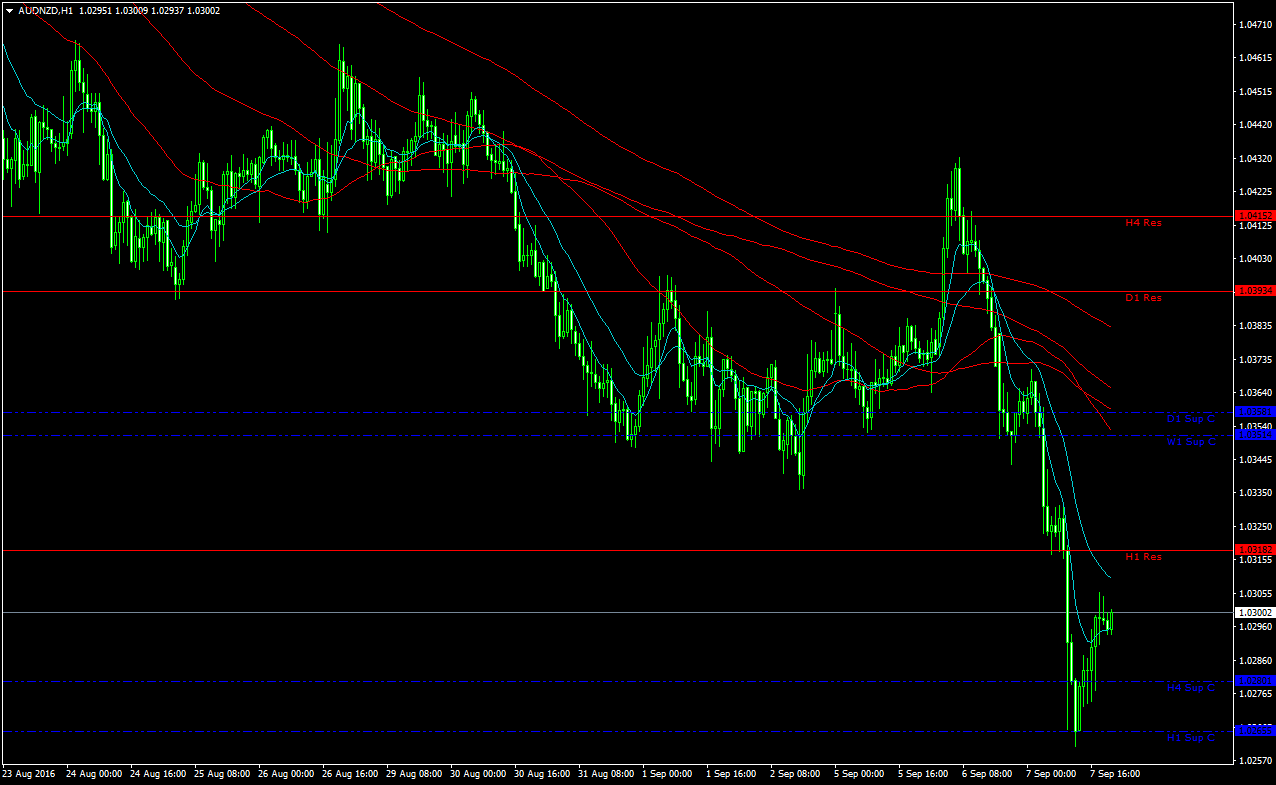The height and width of the screenshot is (785, 1276).
Task: Click the 24 Aug 00:00 time label
Action: tap(94, 774)
